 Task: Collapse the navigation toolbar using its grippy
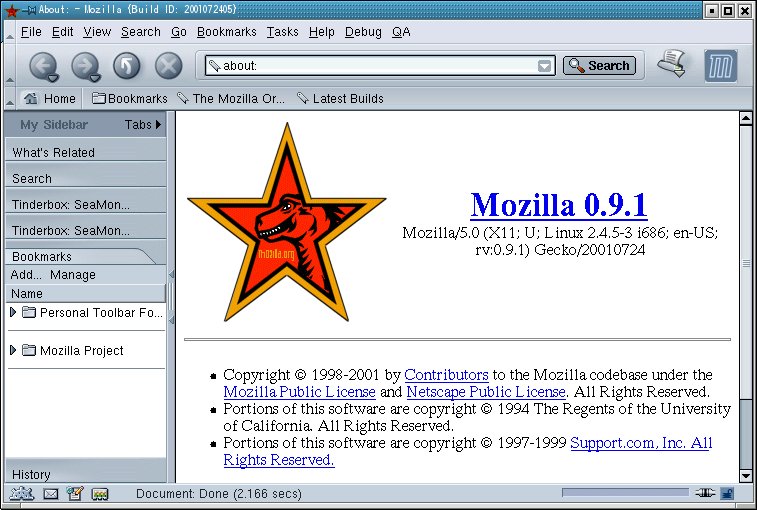(x=10, y=65)
